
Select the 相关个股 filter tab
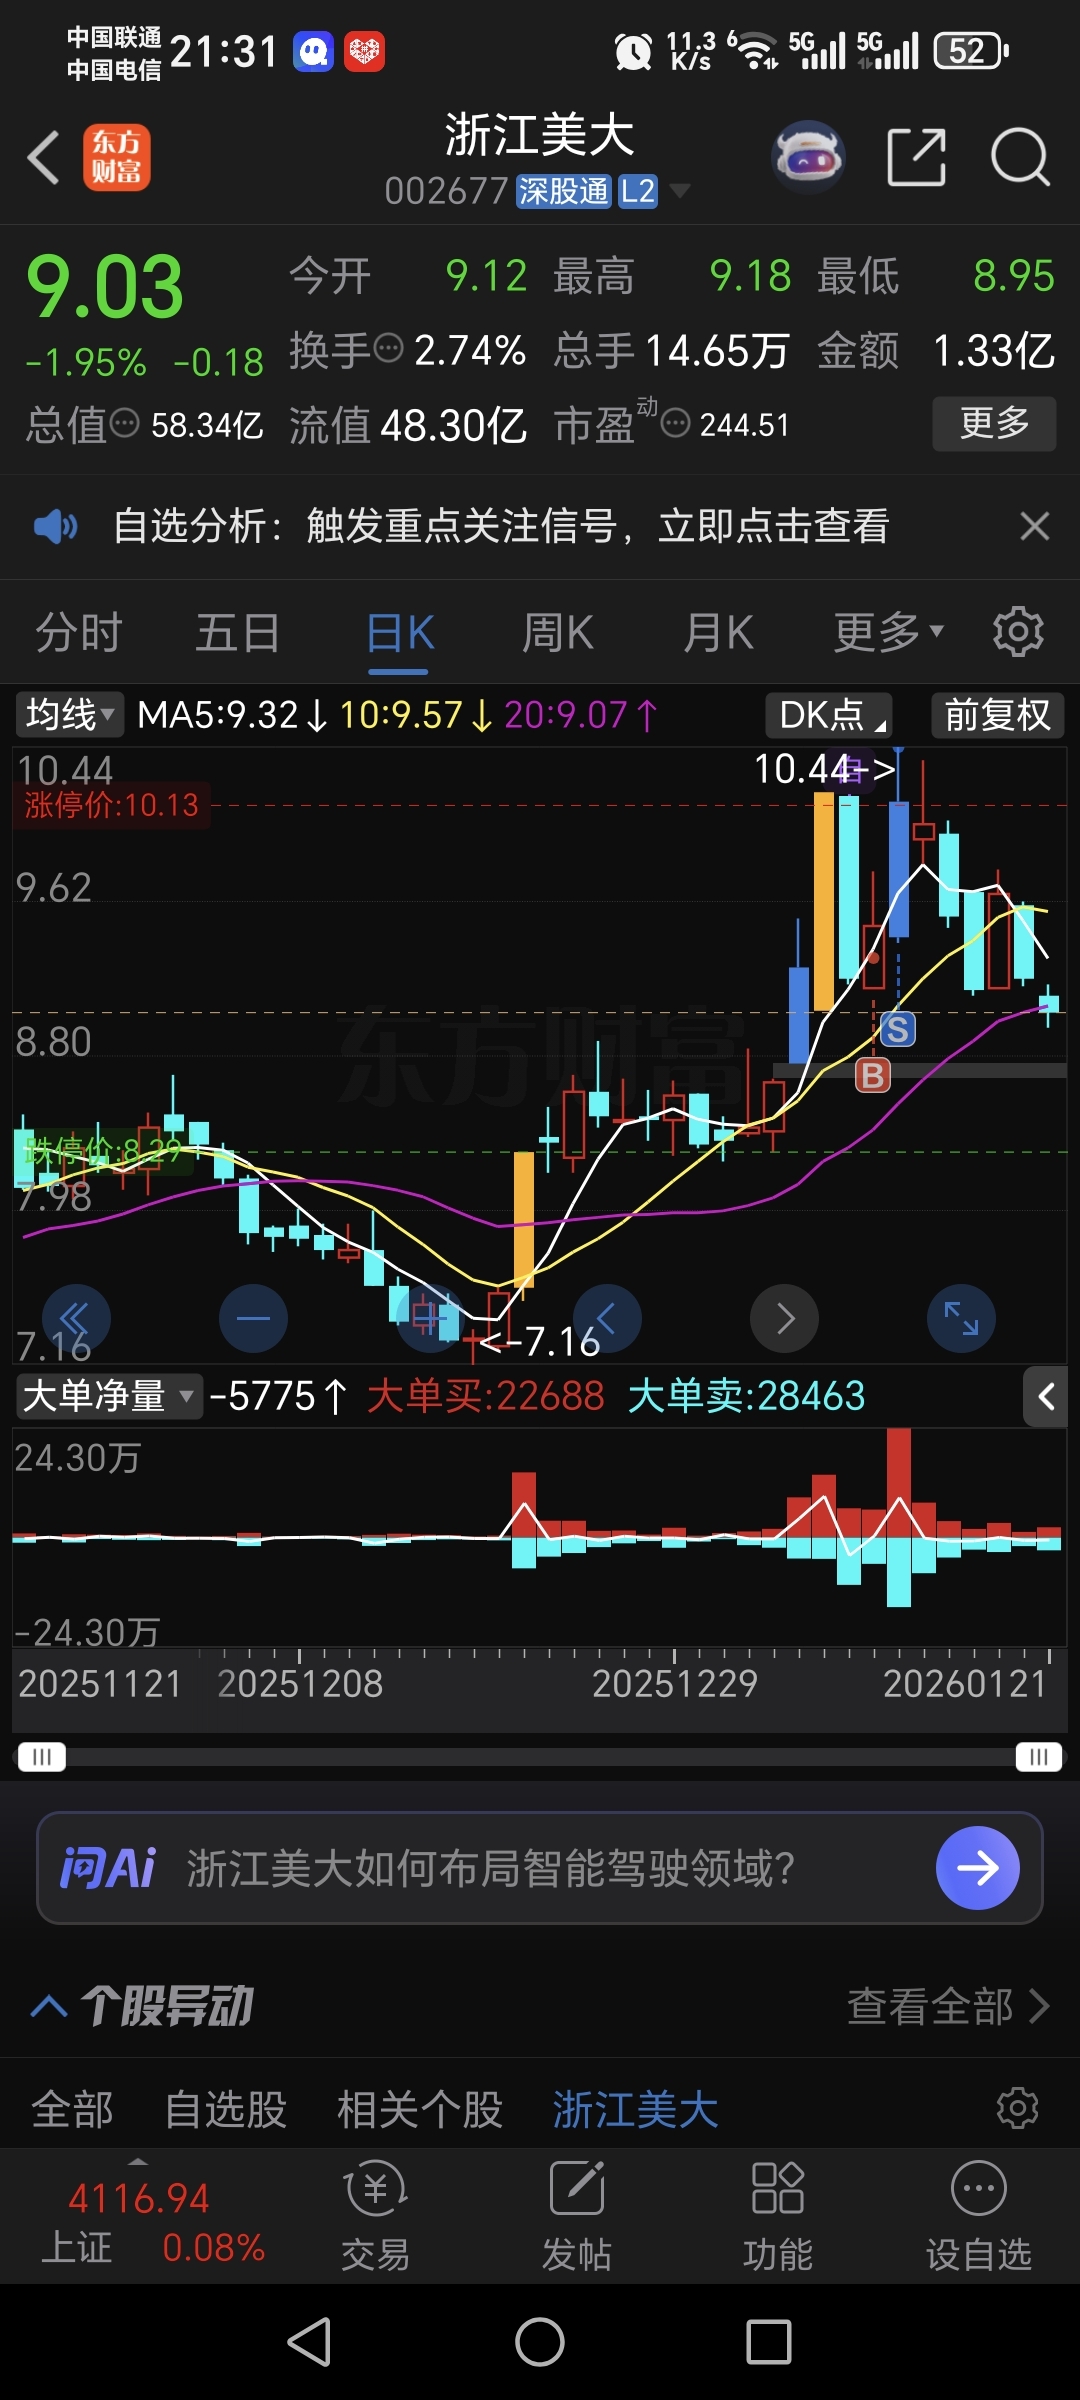419,2109
